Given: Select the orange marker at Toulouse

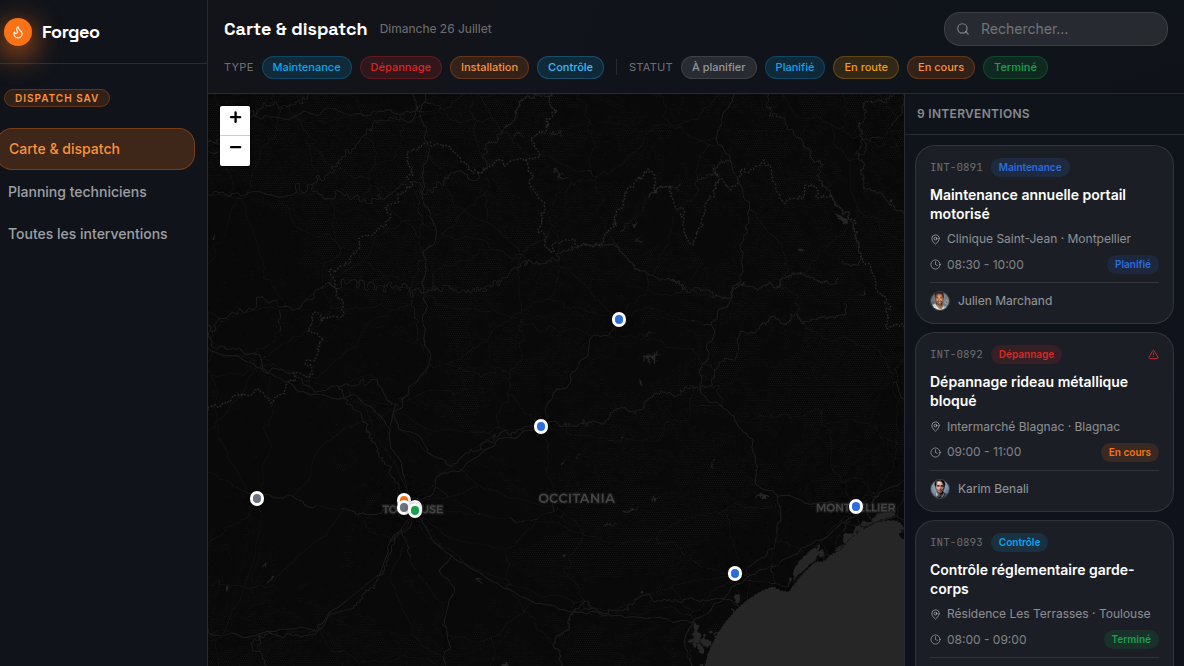Looking at the screenshot, I should pos(404,498).
